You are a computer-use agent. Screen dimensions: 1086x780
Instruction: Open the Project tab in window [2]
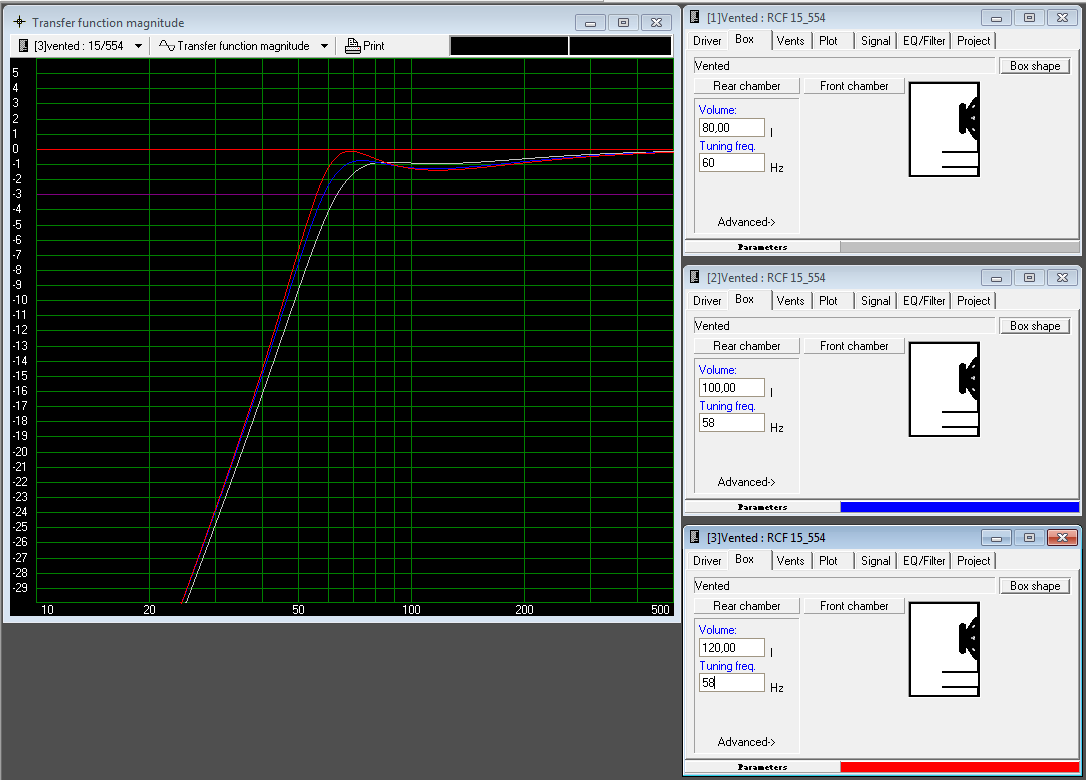973,301
